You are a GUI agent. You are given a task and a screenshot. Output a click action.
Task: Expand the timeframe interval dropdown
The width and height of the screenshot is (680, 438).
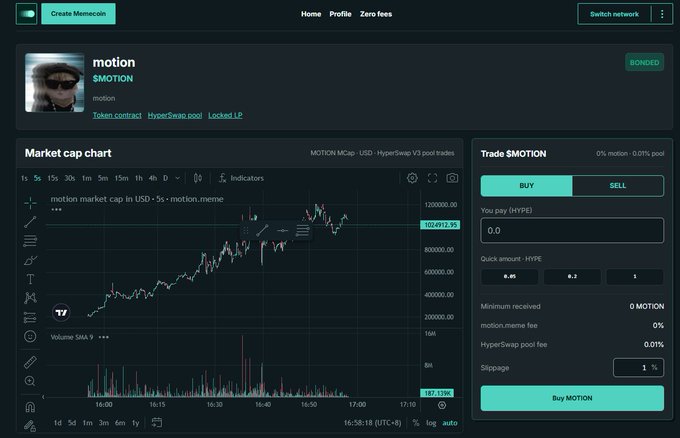[177, 178]
